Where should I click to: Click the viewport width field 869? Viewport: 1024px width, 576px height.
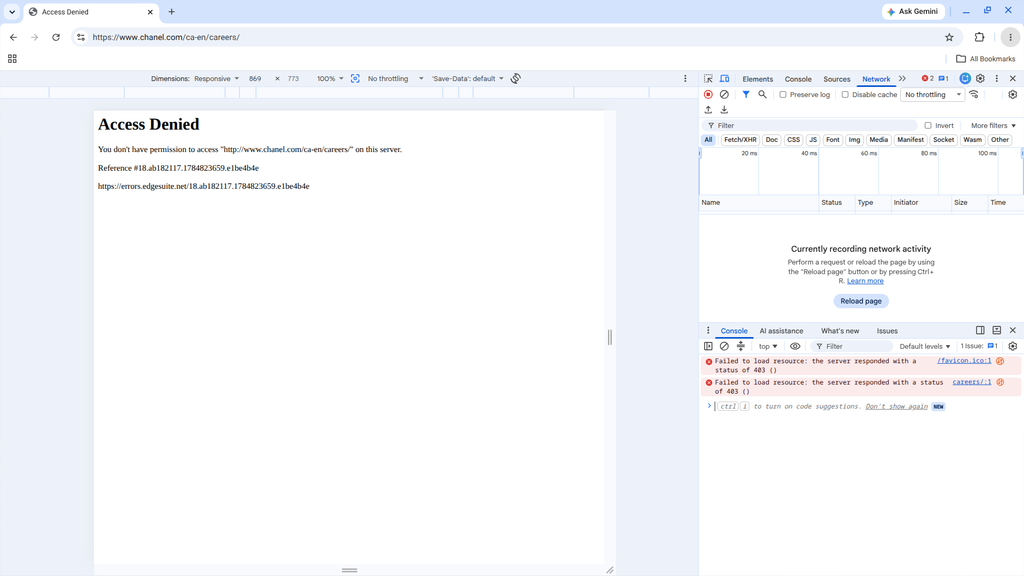(255, 78)
